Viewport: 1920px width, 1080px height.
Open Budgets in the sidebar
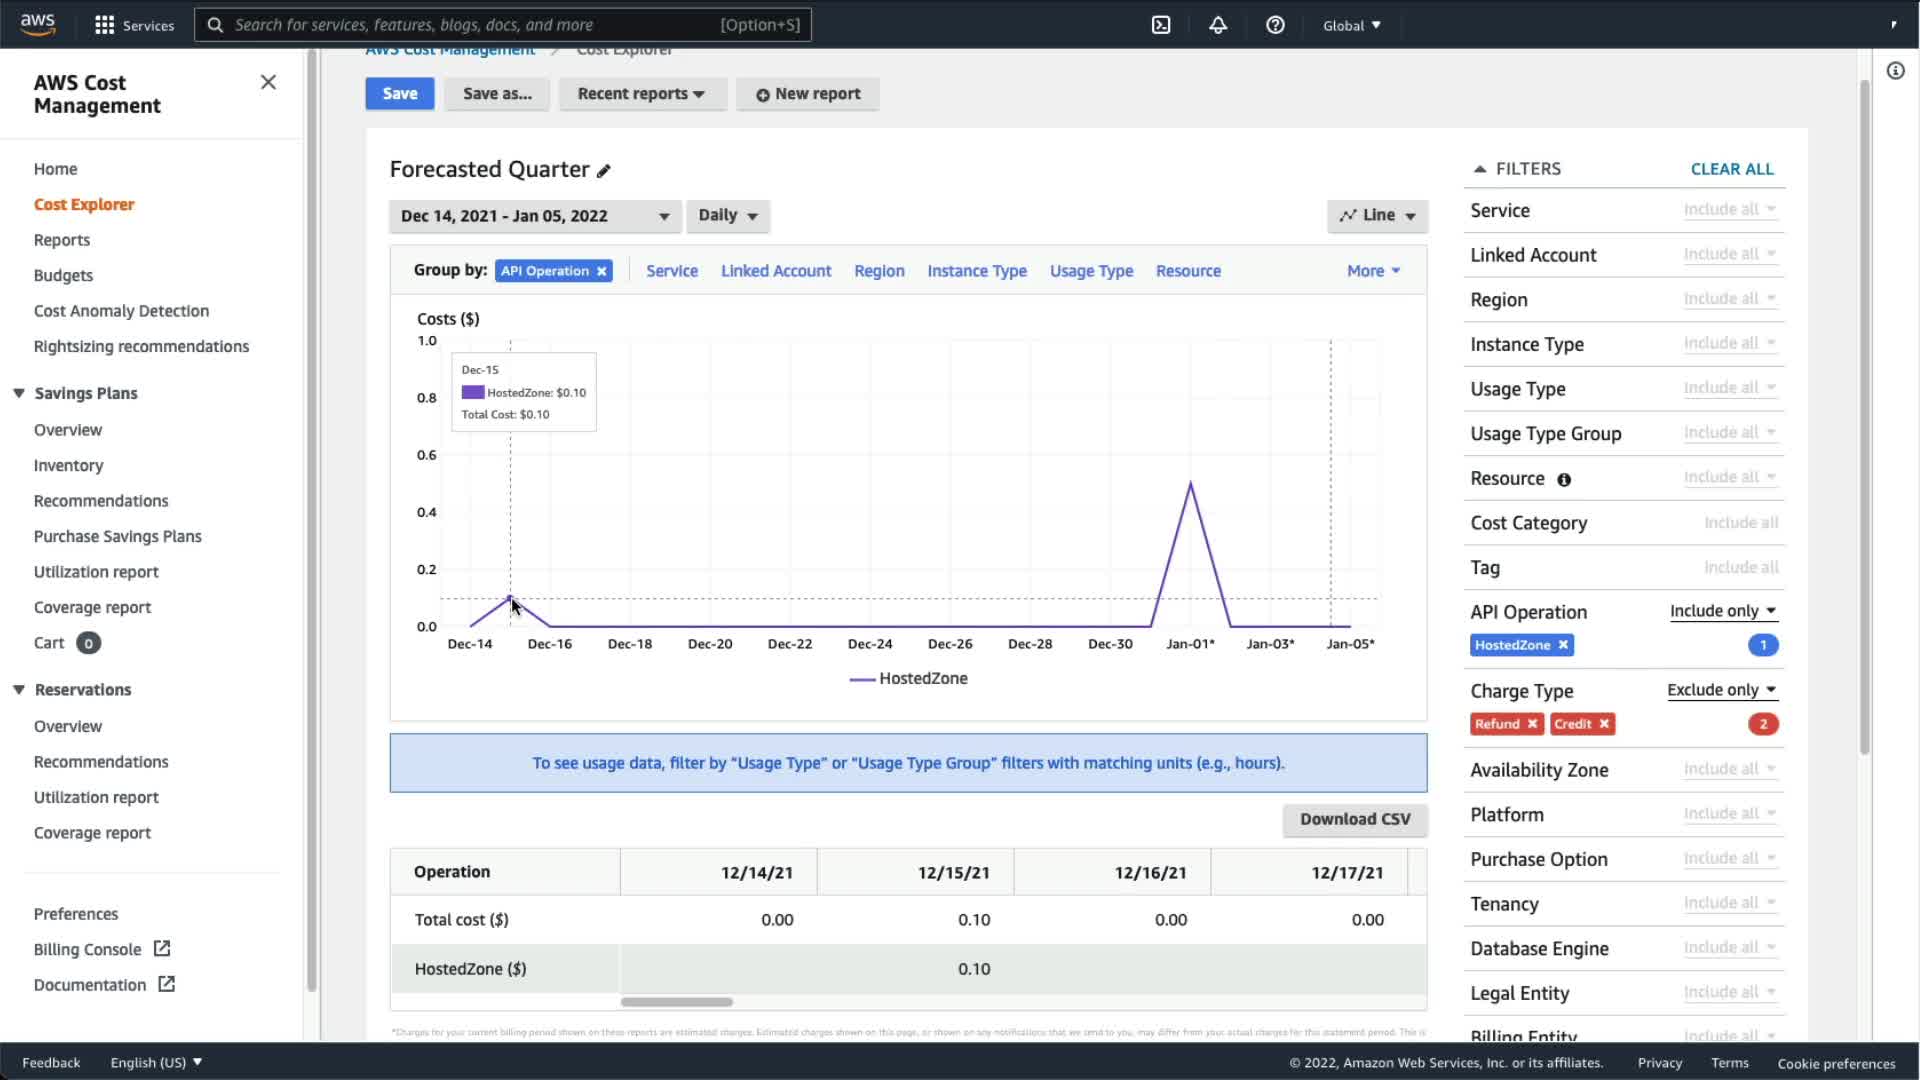pos(63,275)
